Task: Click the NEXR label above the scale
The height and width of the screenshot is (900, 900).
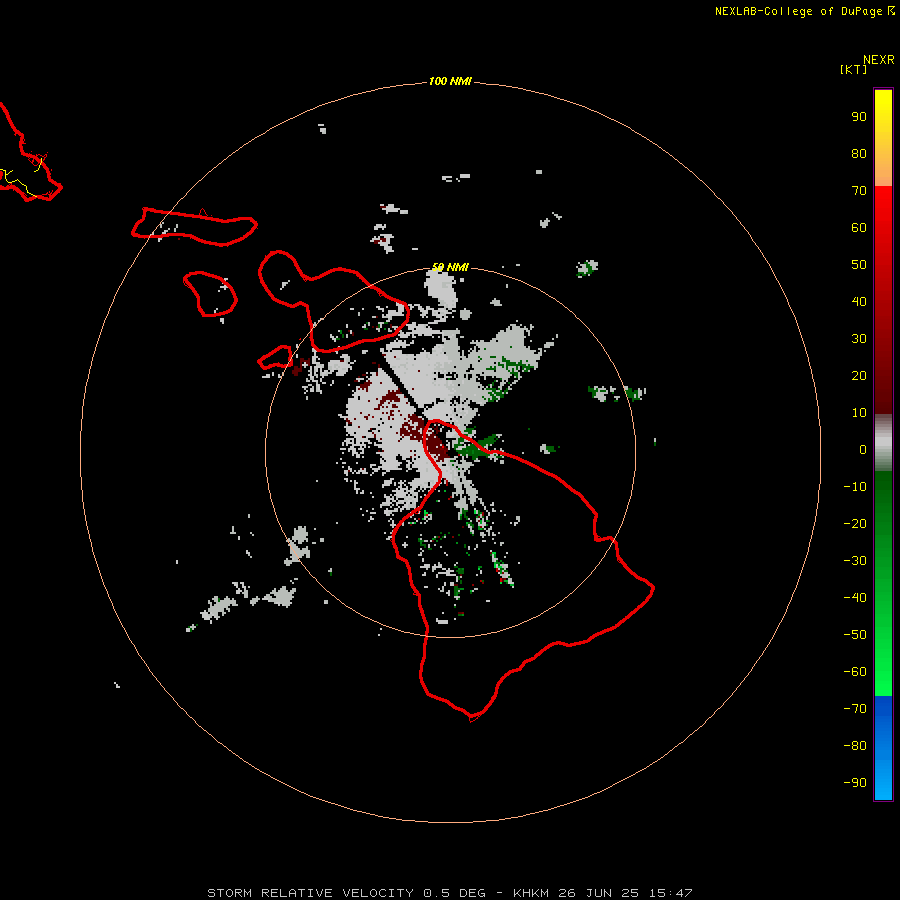Action: [879, 60]
